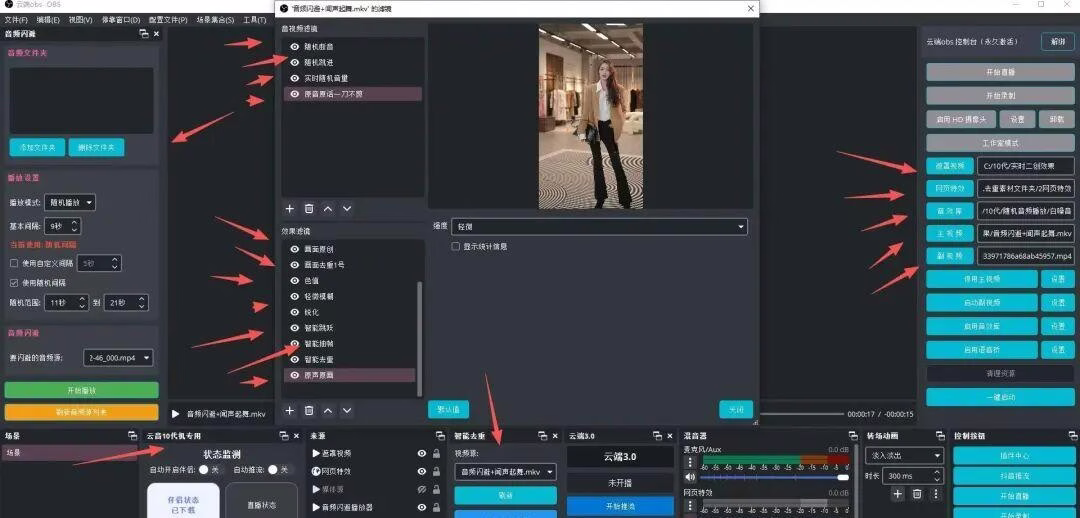Click the plus icon in 转场动画 panel
Screen dimensions: 1080x518
point(897,494)
